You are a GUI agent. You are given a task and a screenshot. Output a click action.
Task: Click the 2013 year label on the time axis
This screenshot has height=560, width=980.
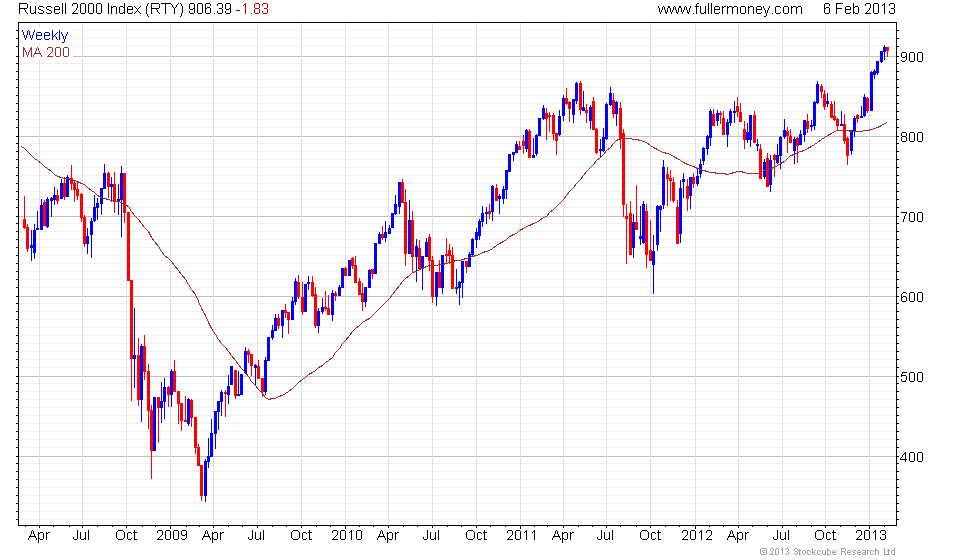[871, 535]
